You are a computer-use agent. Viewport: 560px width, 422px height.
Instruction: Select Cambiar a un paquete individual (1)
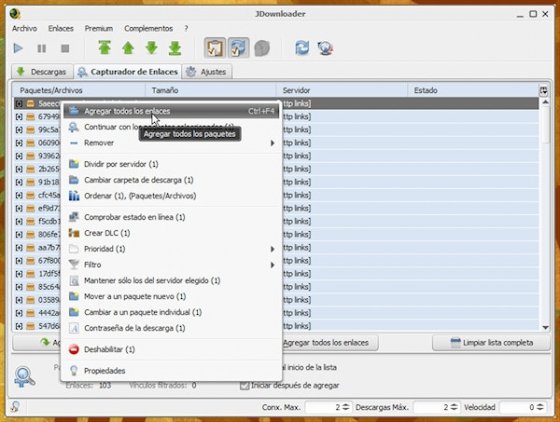(171, 312)
